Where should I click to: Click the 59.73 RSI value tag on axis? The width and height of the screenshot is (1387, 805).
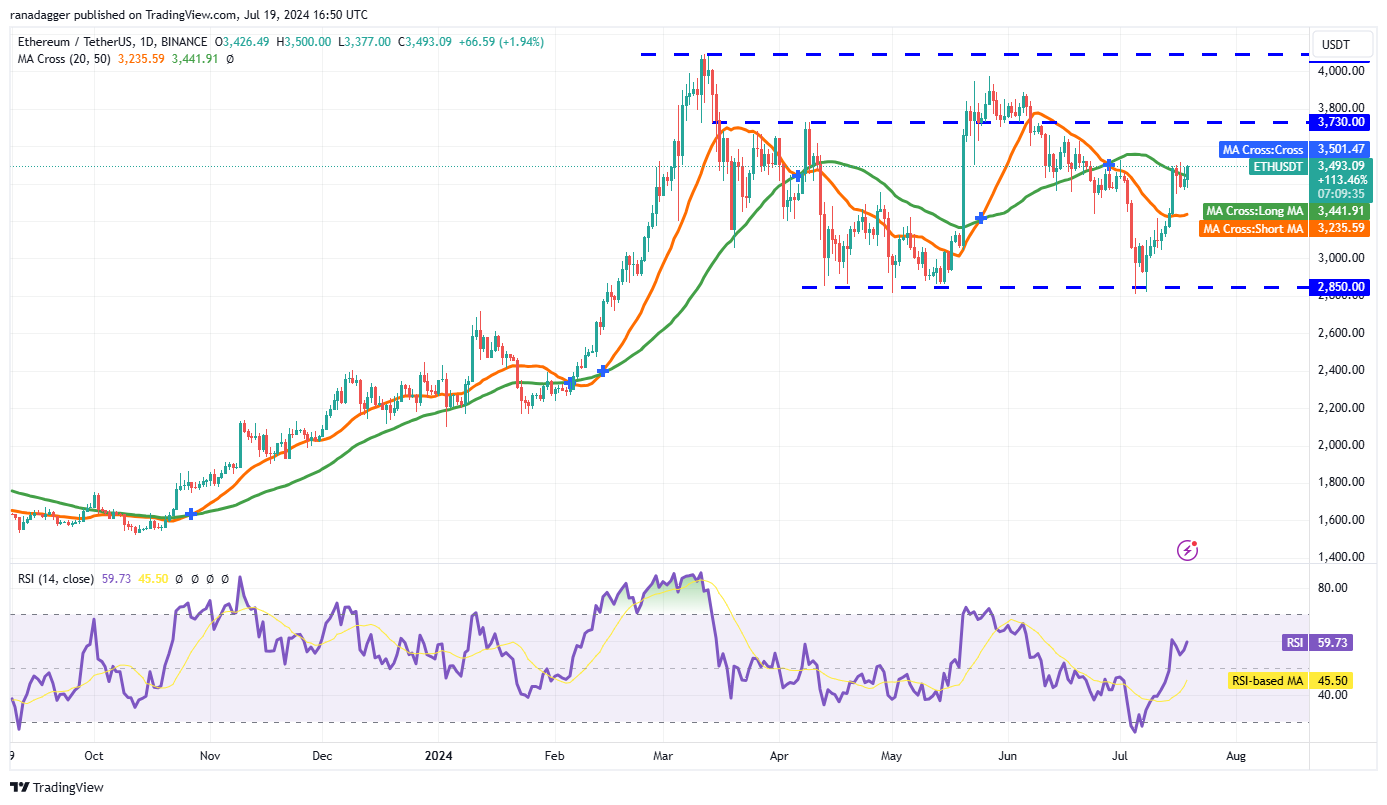[x=1332, y=644]
